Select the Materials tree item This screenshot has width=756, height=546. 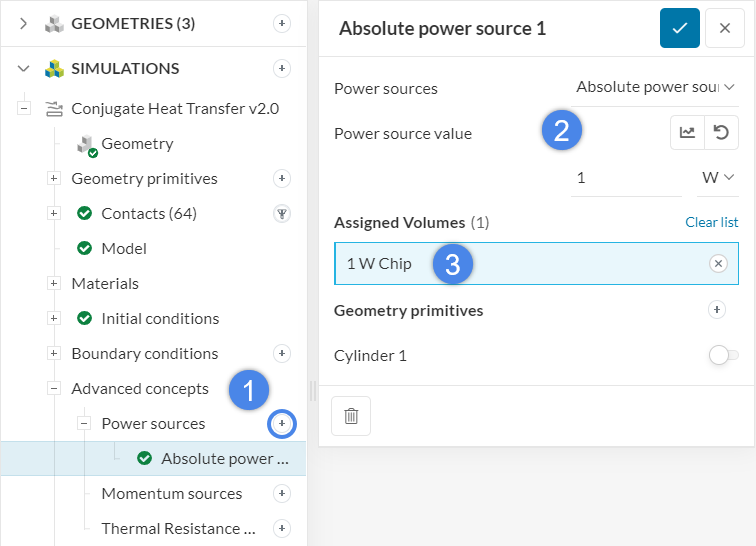click(x=105, y=284)
